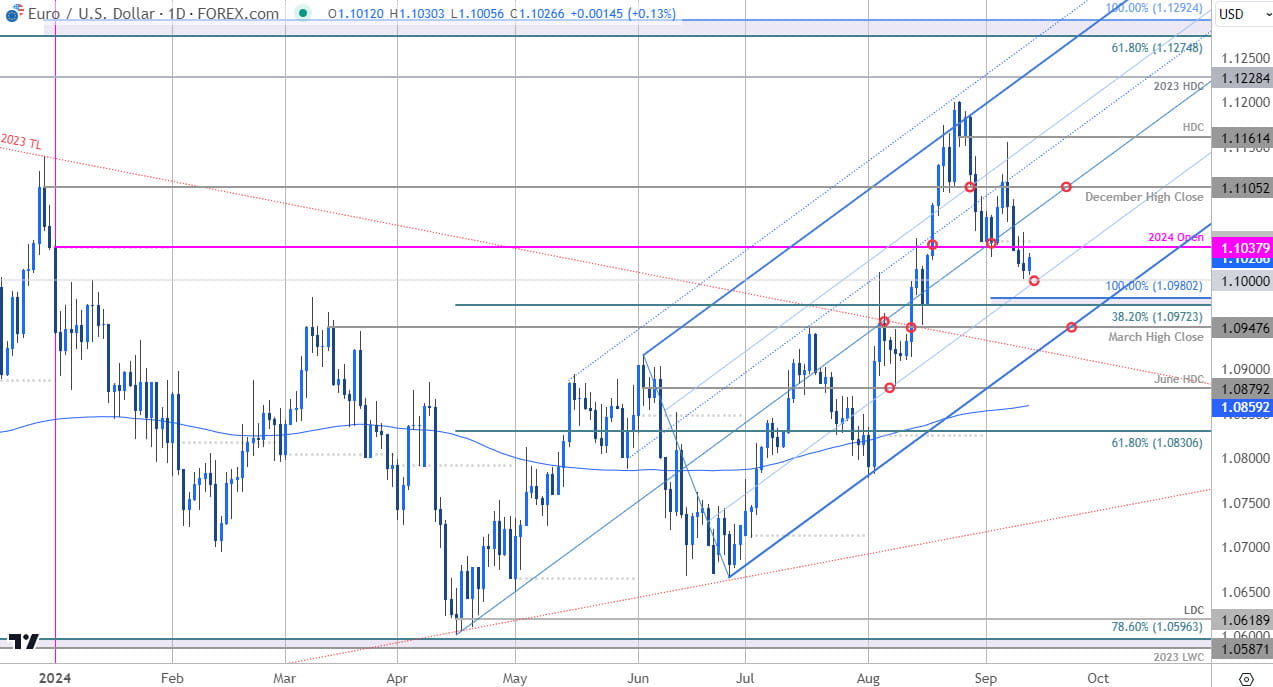
Task: Select the 1.06189 price label
Action: pyautogui.click(x=1241, y=621)
